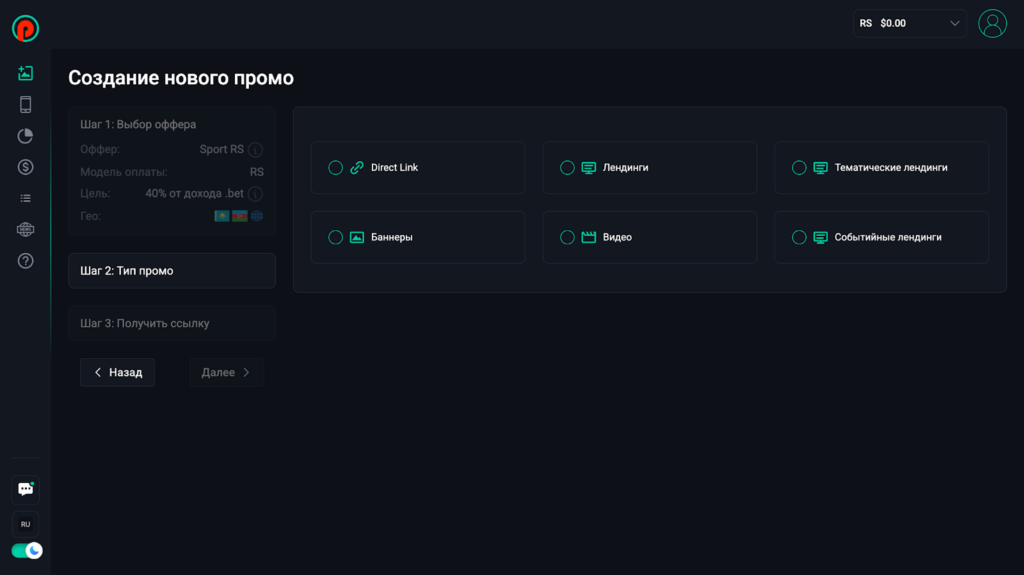Open the RU language selector
Viewport: 1024px width, 575px height.
tap(25, 524)
